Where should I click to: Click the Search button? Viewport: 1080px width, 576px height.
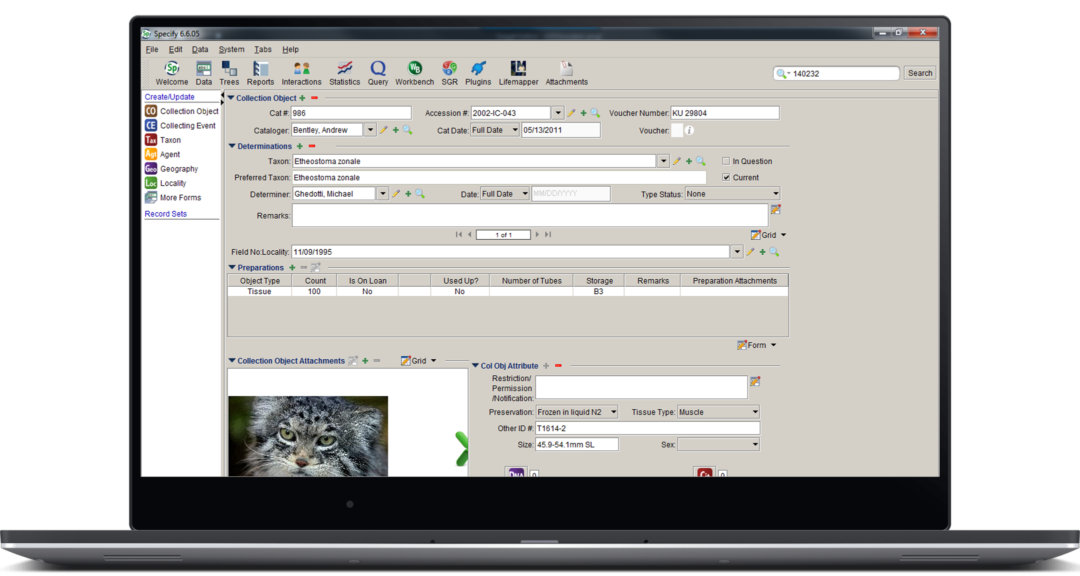[x=918, y=72]
